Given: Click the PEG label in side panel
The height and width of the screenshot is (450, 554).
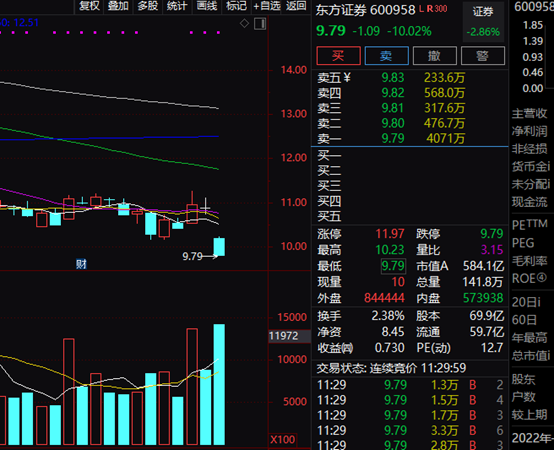Looking at the screenshot, I should coord(523,243).
